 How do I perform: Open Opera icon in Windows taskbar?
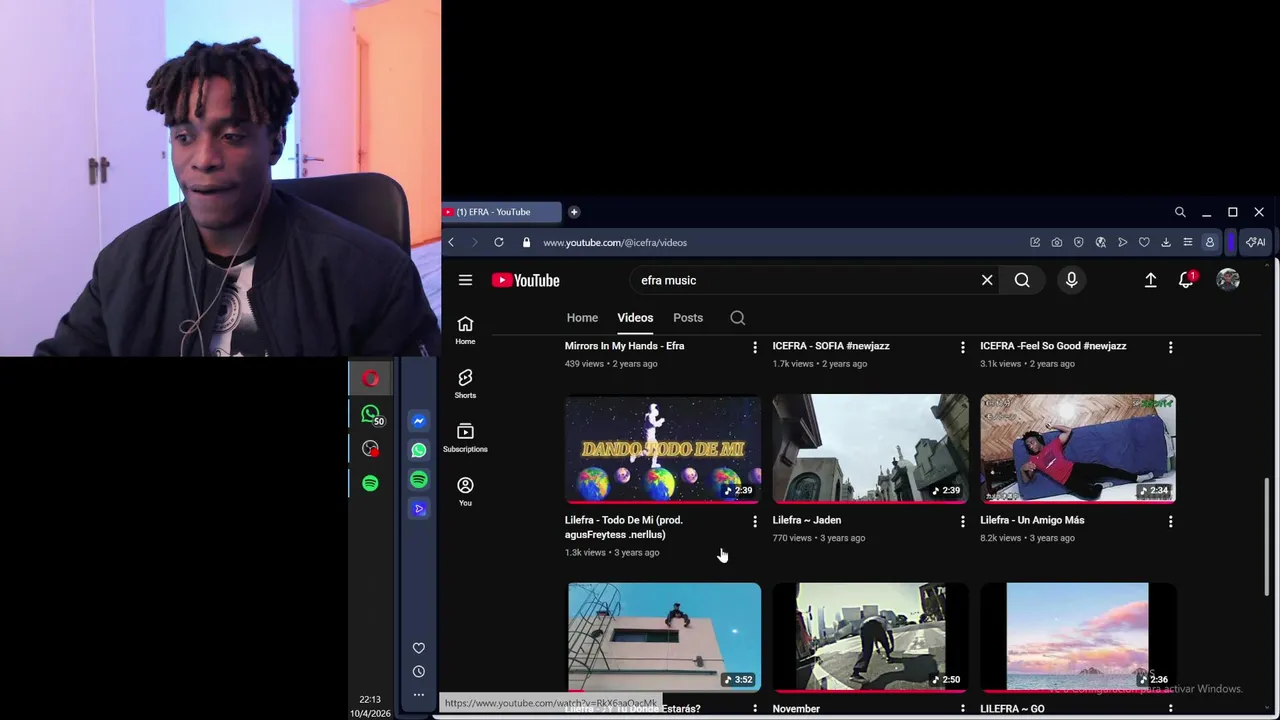pos(370,379)
